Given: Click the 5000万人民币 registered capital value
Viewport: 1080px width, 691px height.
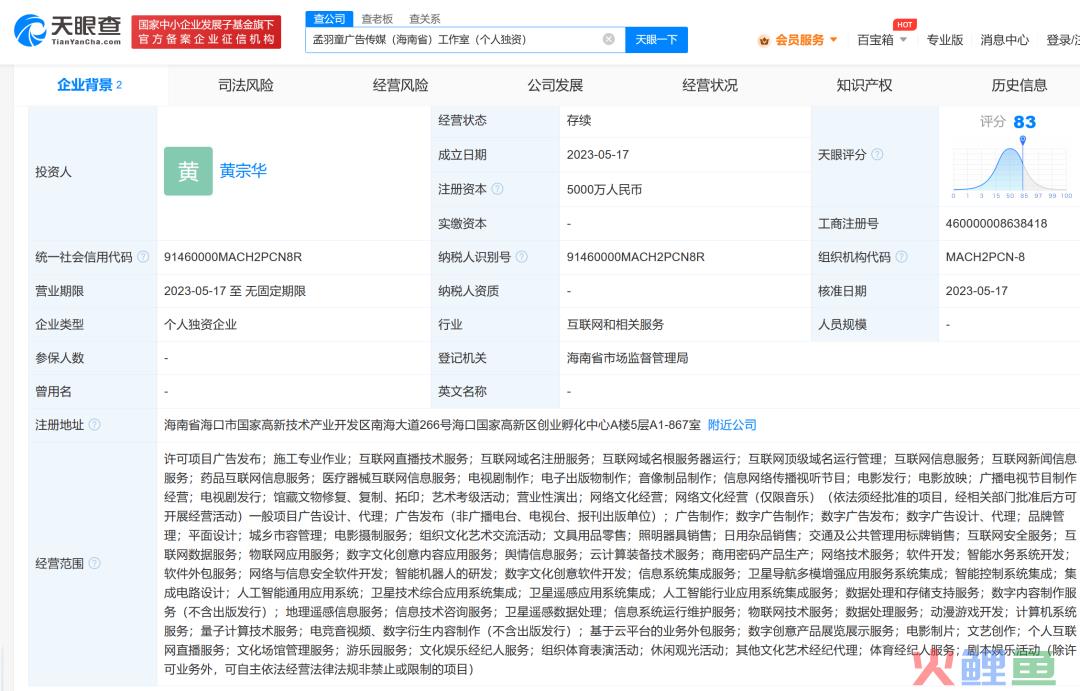Looking at the screenshot, I should click(604, 189).
